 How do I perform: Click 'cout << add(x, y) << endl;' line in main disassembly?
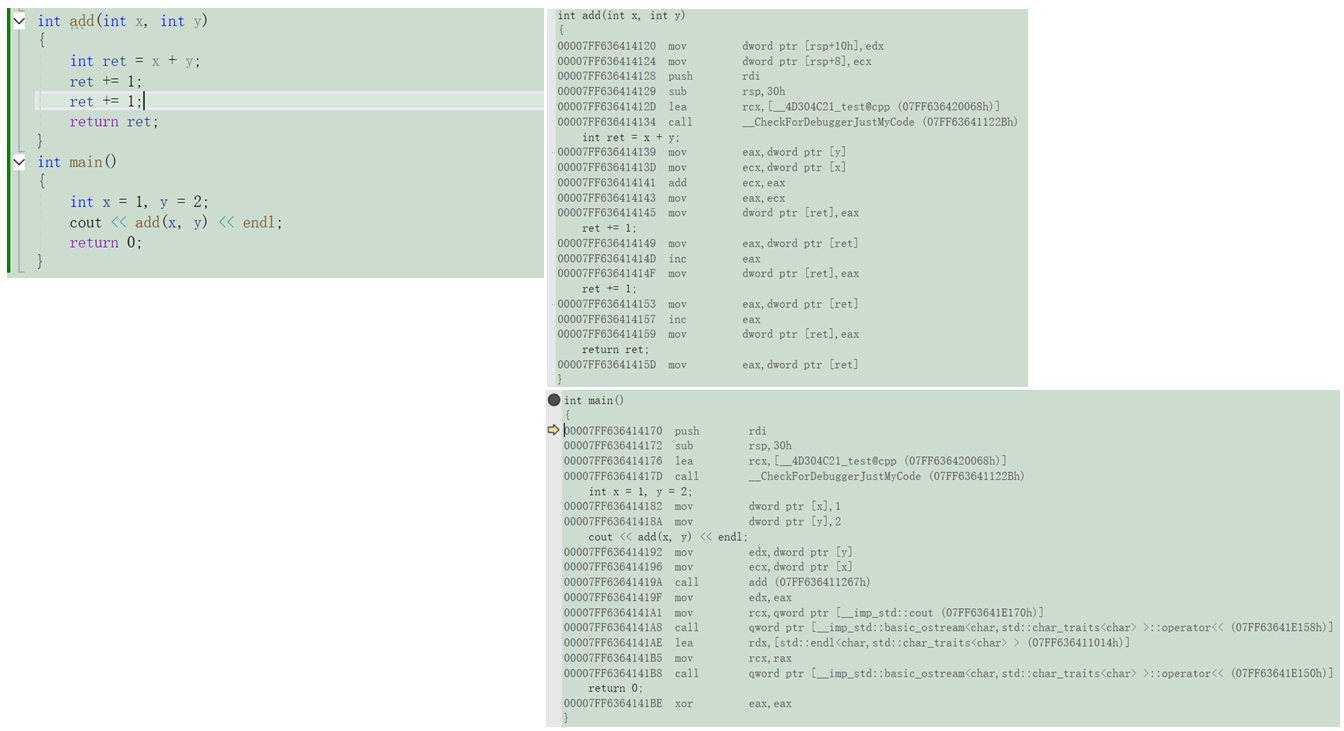click(x=668, y=537)
